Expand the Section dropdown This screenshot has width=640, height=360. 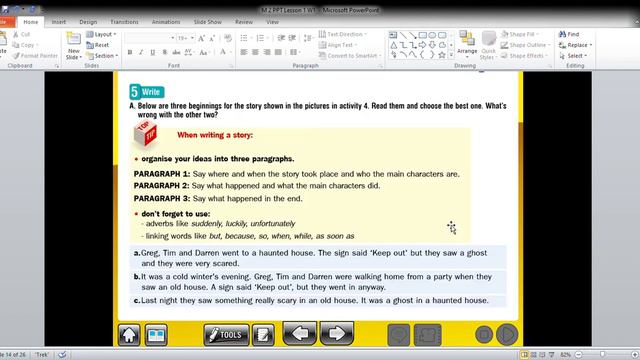pos(102,56)
